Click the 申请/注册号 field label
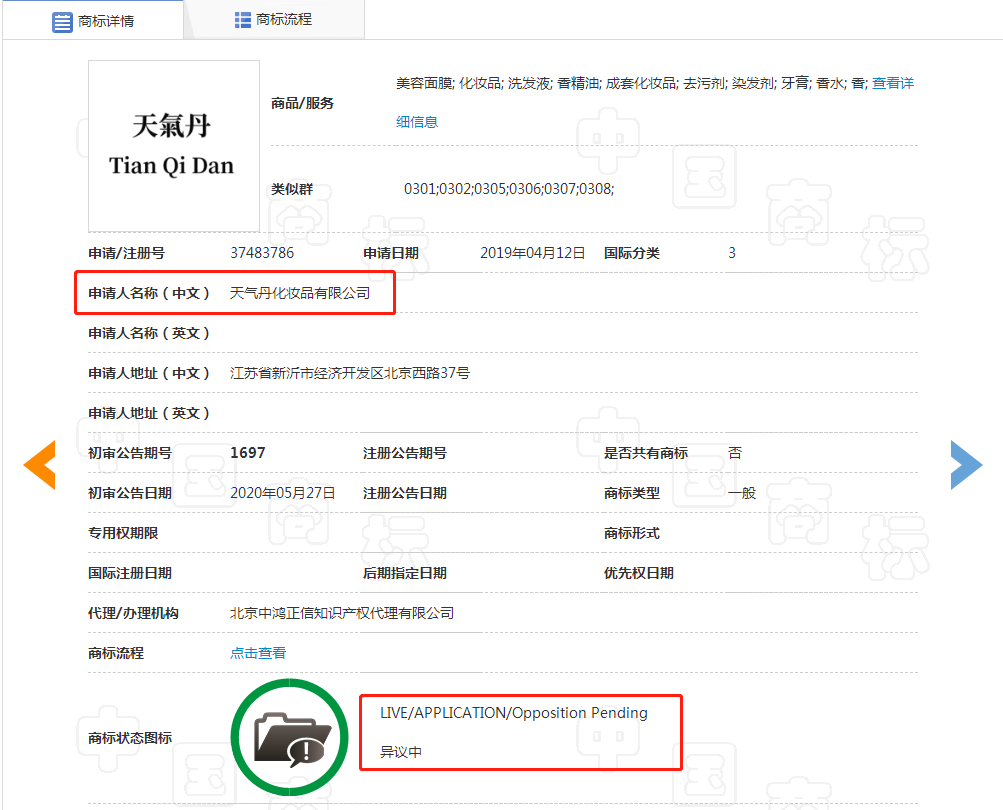 127,253
